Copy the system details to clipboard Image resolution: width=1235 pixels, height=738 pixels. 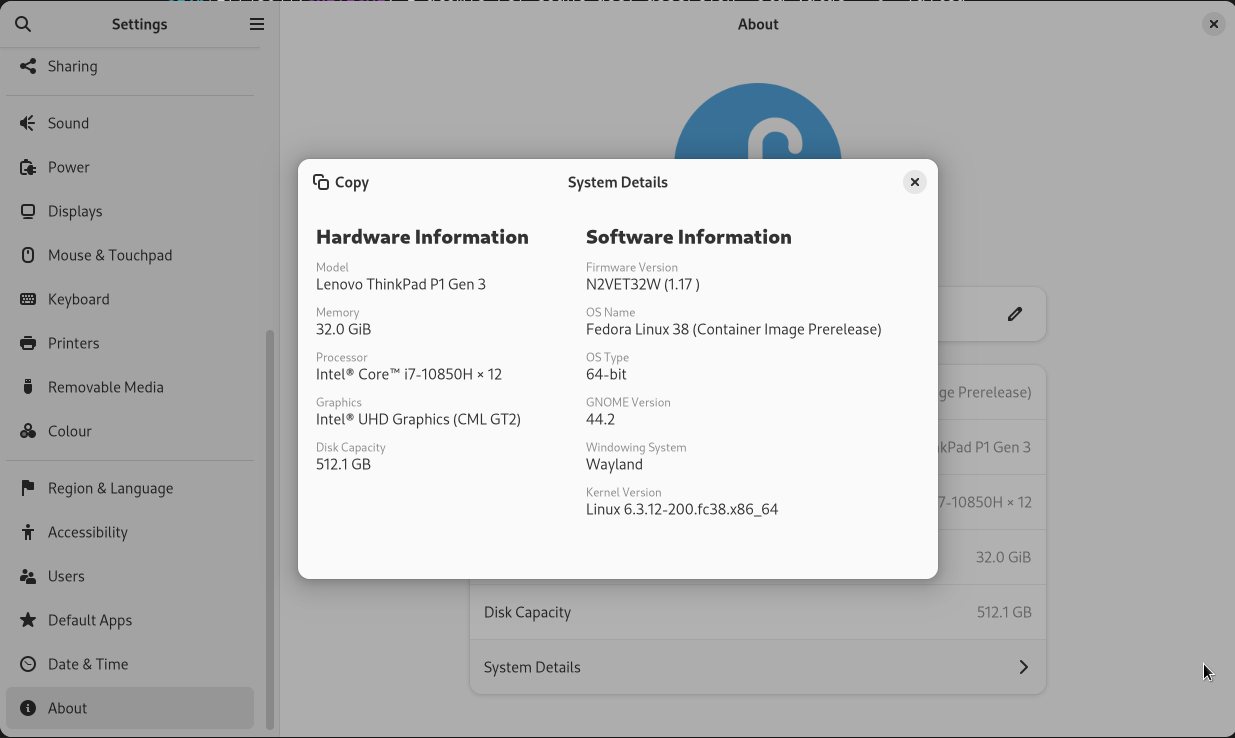pos(341,182)
